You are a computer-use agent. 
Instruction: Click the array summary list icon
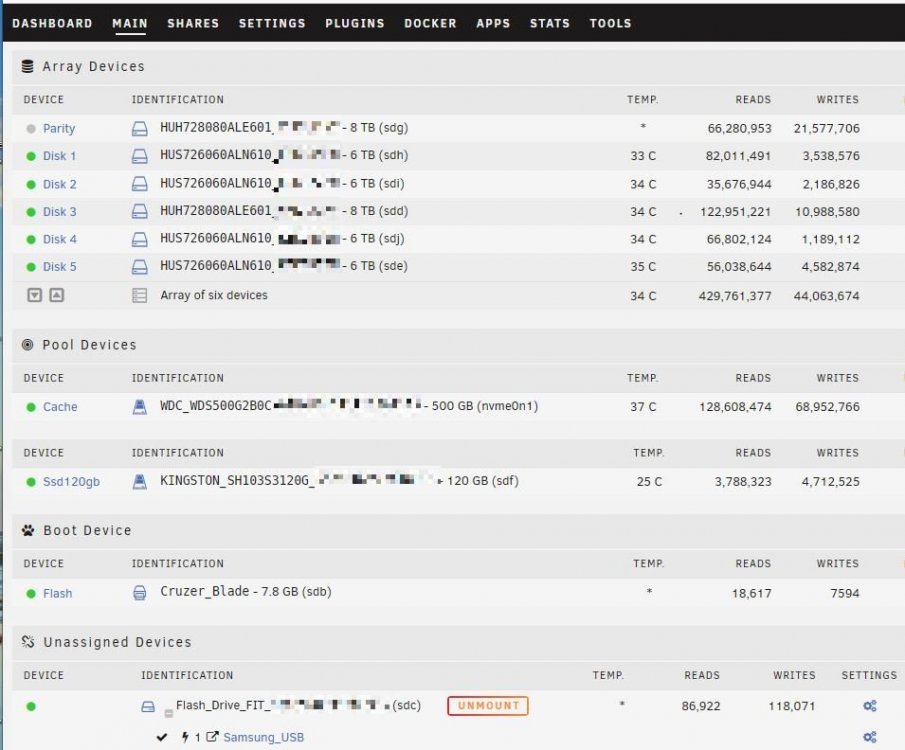click(x=140, y=296)
